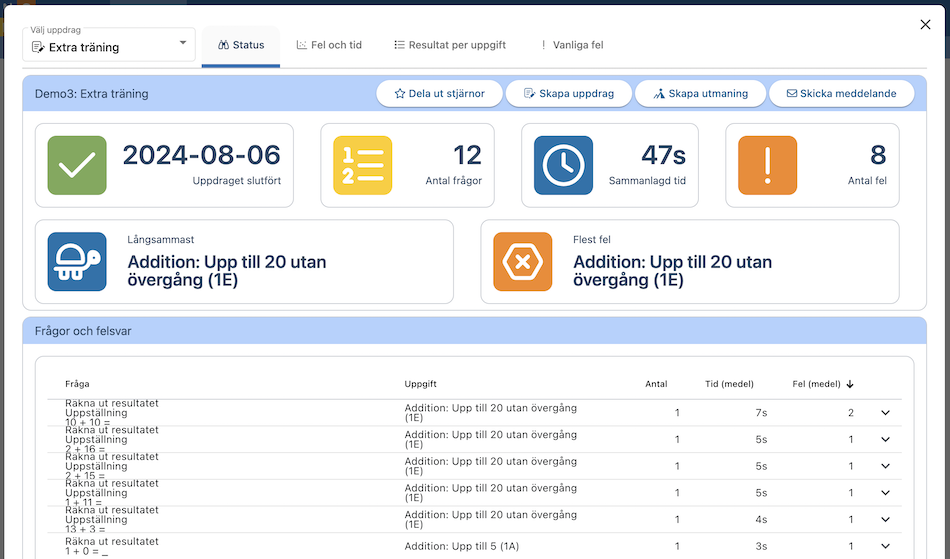The width and height of the screenshot is (950, 559).
Task: Switch to the Fel och tid tab
Action: click(x=329, y=45)
